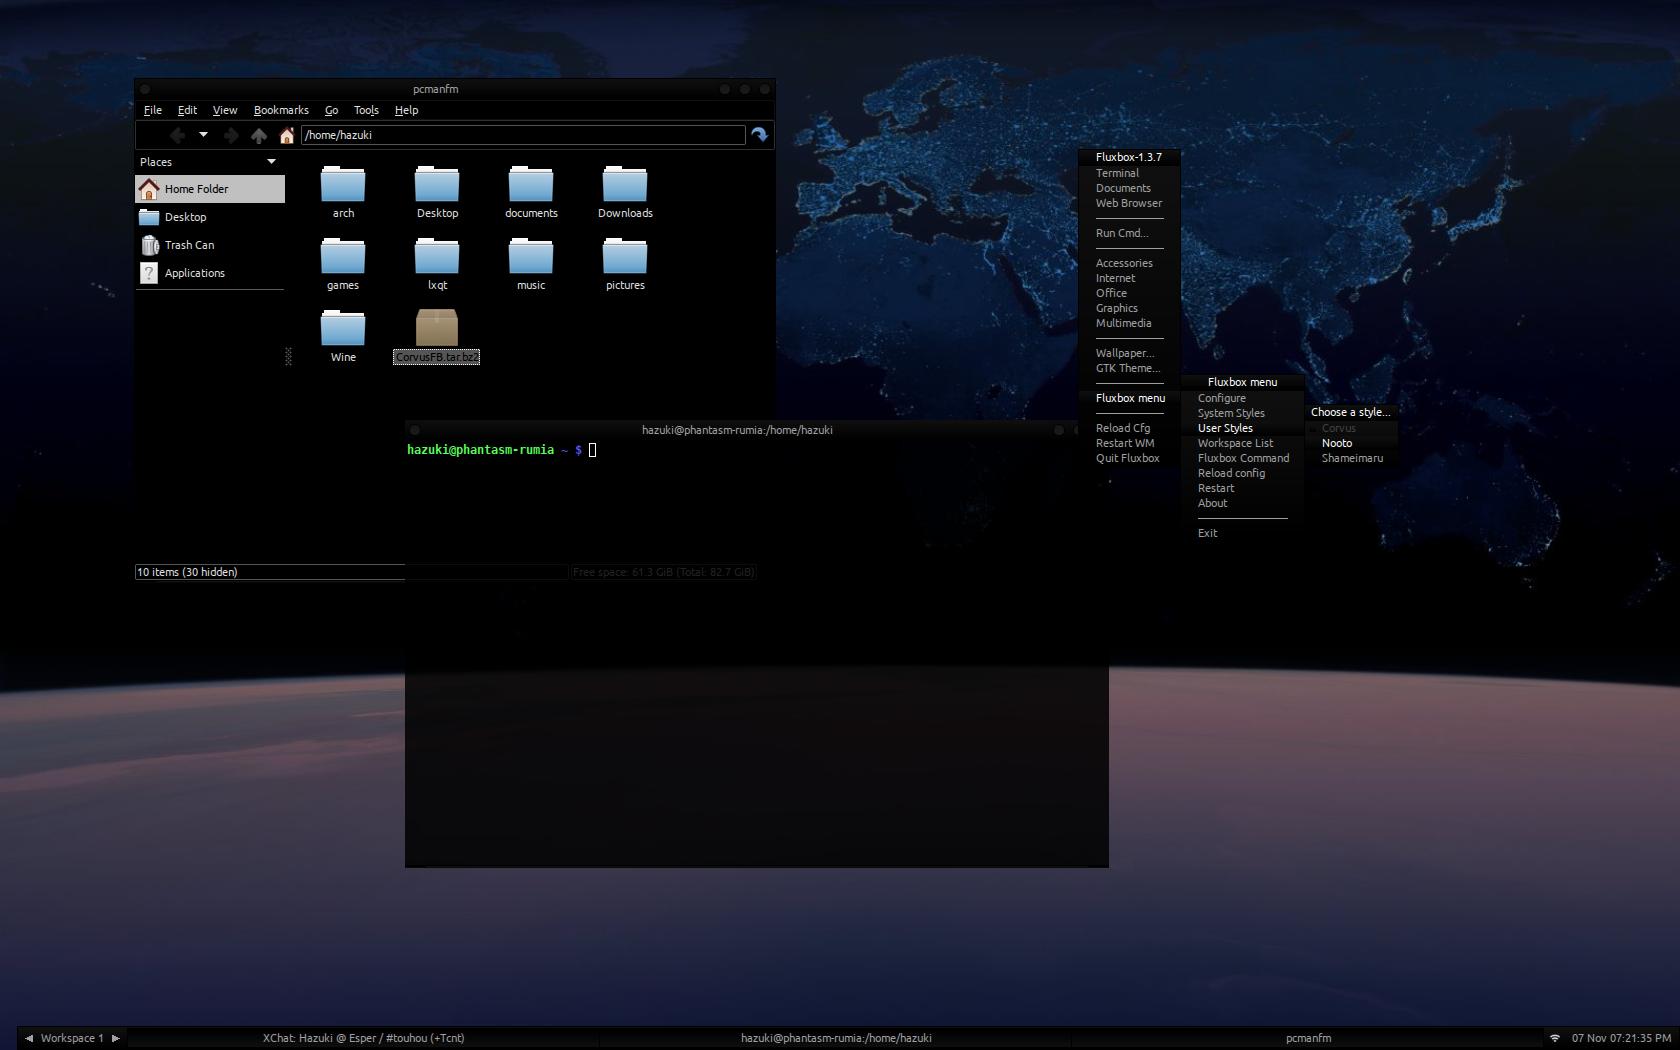
Task: Click Quit Fluxbox menu entry
Action: (1130, 458)
